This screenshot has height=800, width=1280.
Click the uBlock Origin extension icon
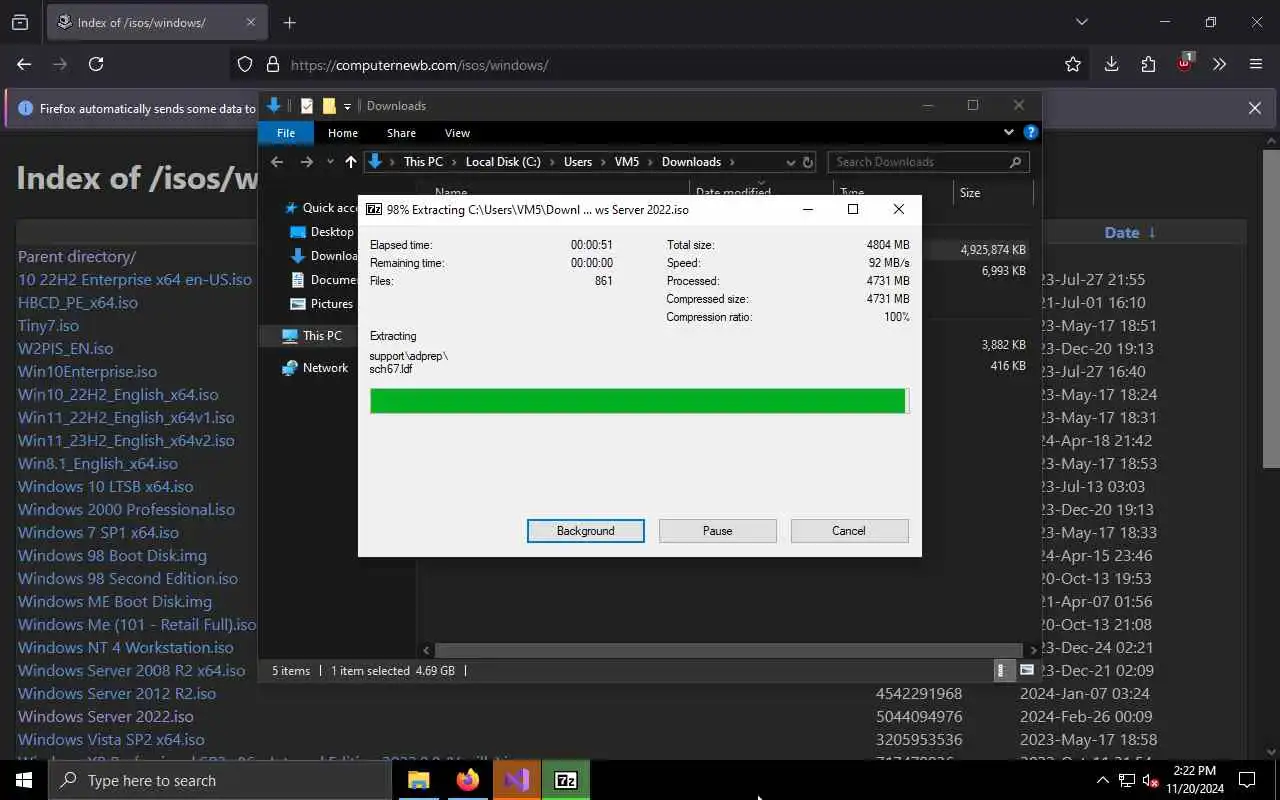point(1185,63)
